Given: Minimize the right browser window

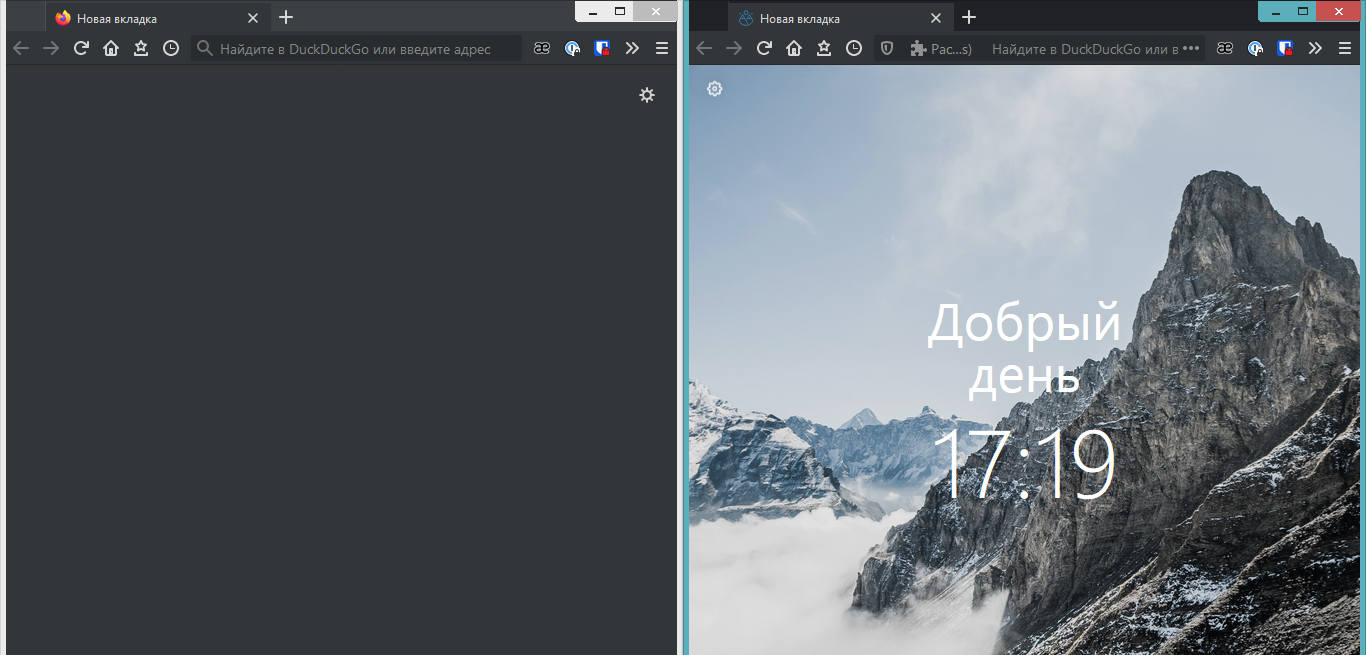Looking at the screenshot, I should point(1275,11).
